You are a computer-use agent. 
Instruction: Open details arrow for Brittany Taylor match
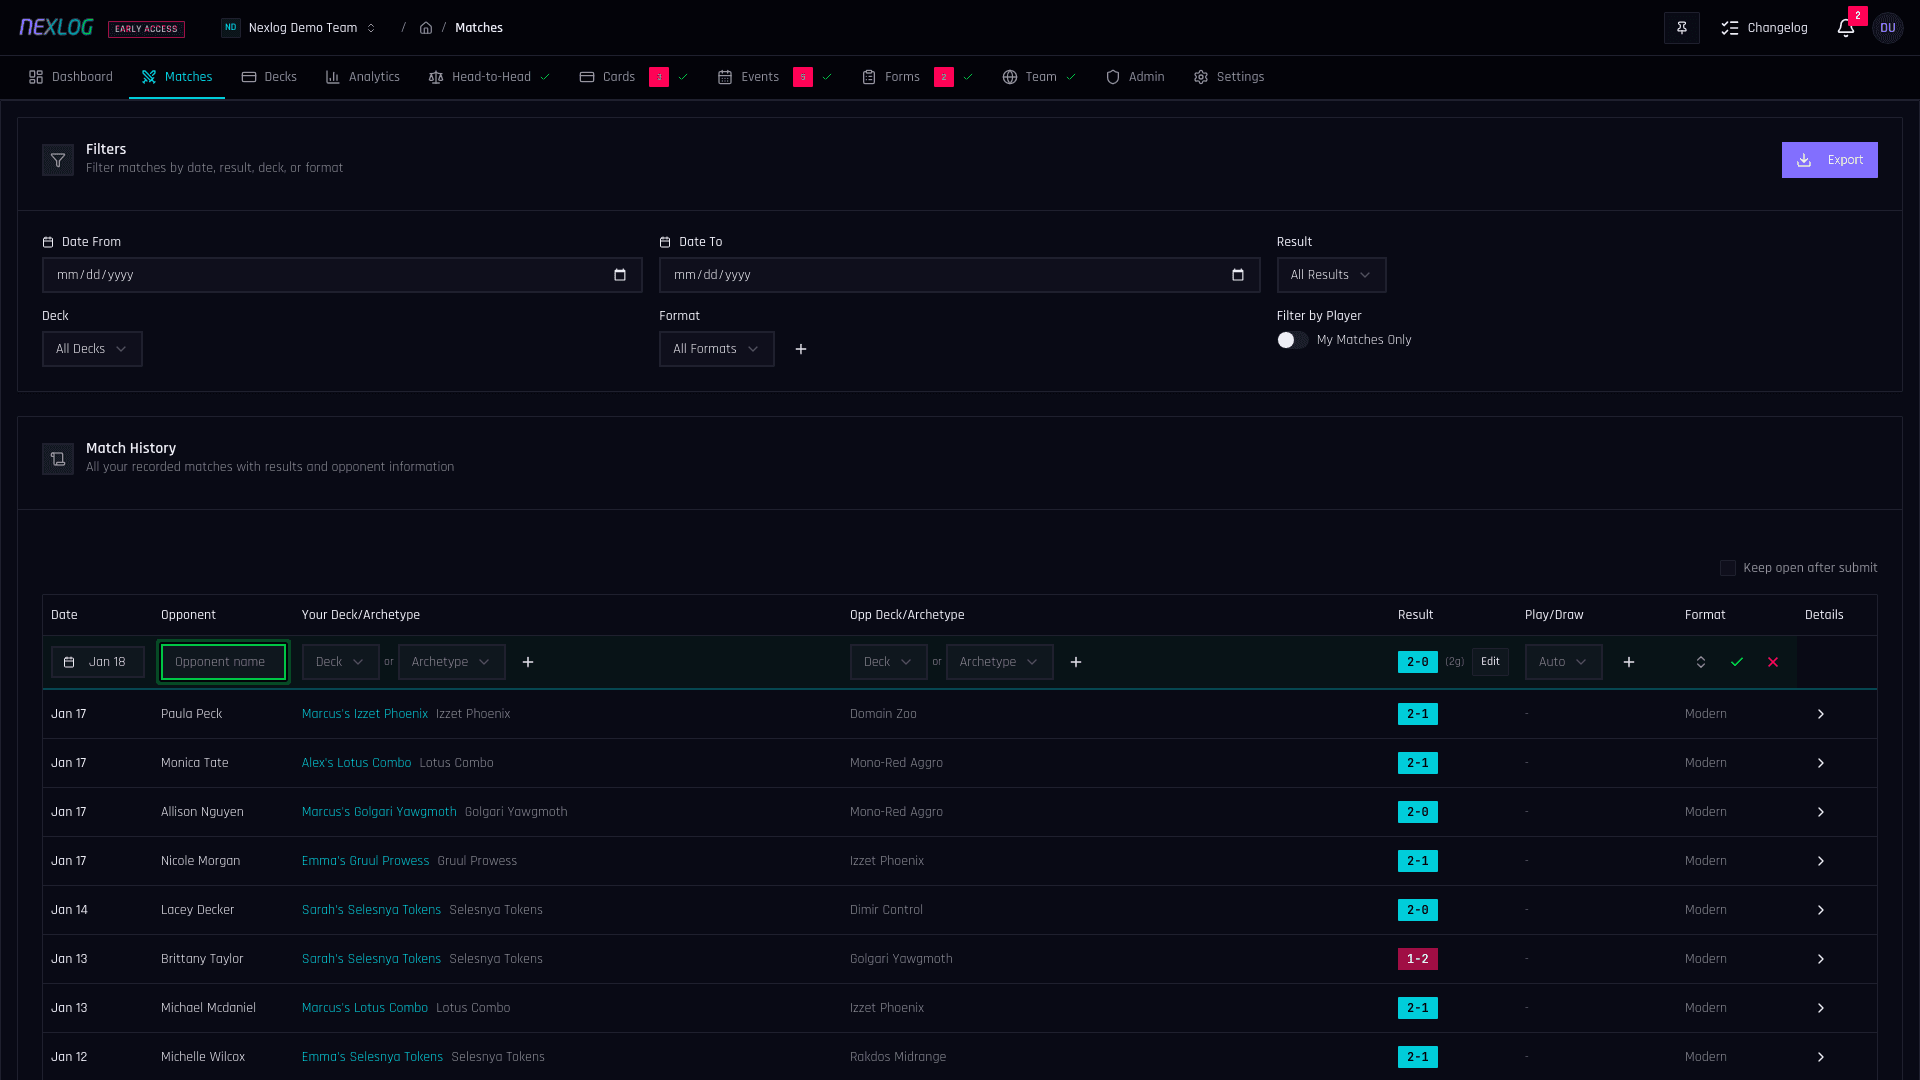(1821, 959)
